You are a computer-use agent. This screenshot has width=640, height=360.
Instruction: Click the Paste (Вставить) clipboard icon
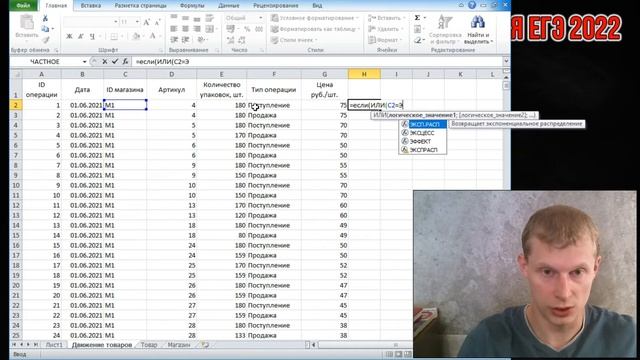tap(27, 23)
